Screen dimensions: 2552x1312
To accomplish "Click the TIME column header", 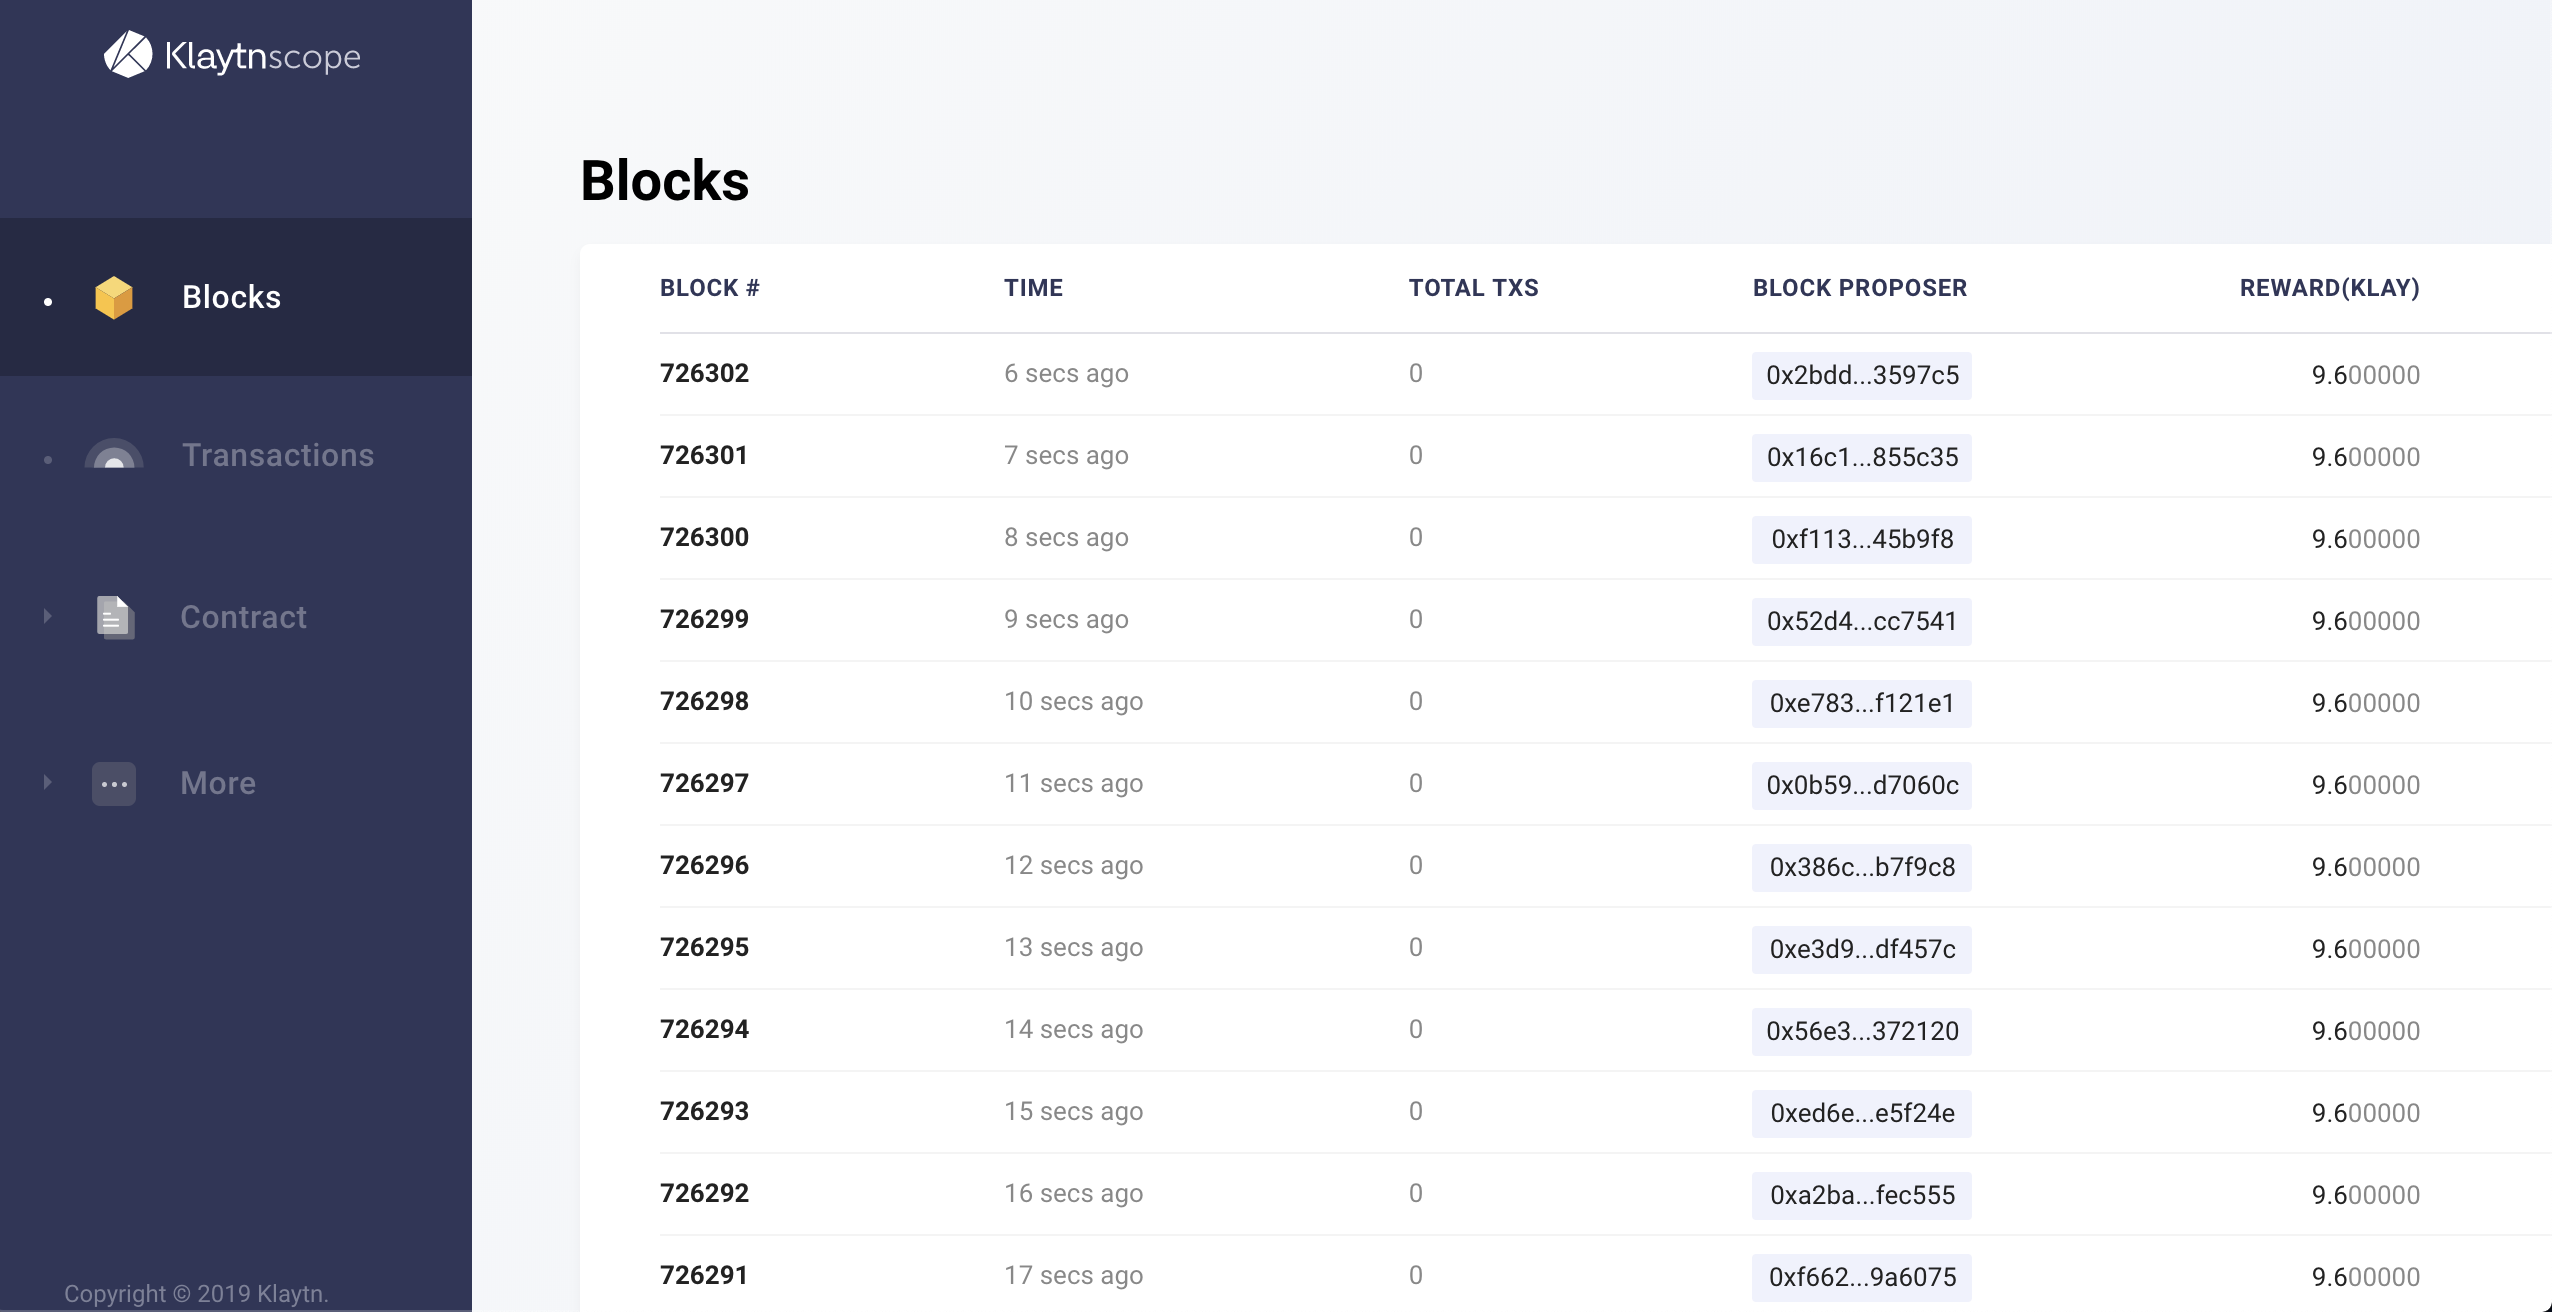I will point(1033,288).
